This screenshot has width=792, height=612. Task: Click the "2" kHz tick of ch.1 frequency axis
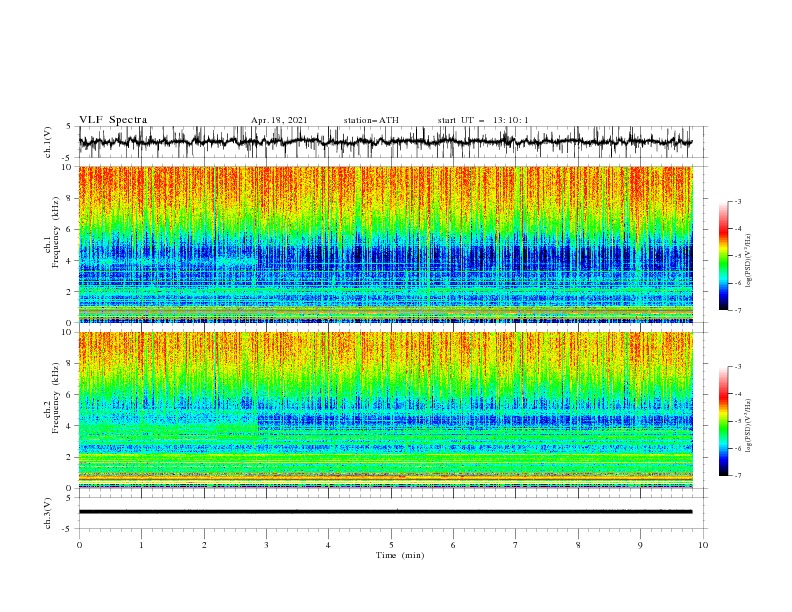click(x=70, y=292)
